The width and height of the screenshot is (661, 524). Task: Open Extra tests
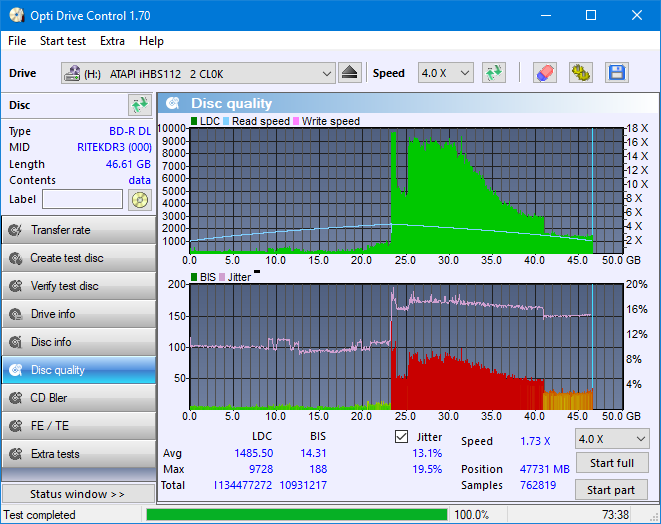(x=79, y=454)
